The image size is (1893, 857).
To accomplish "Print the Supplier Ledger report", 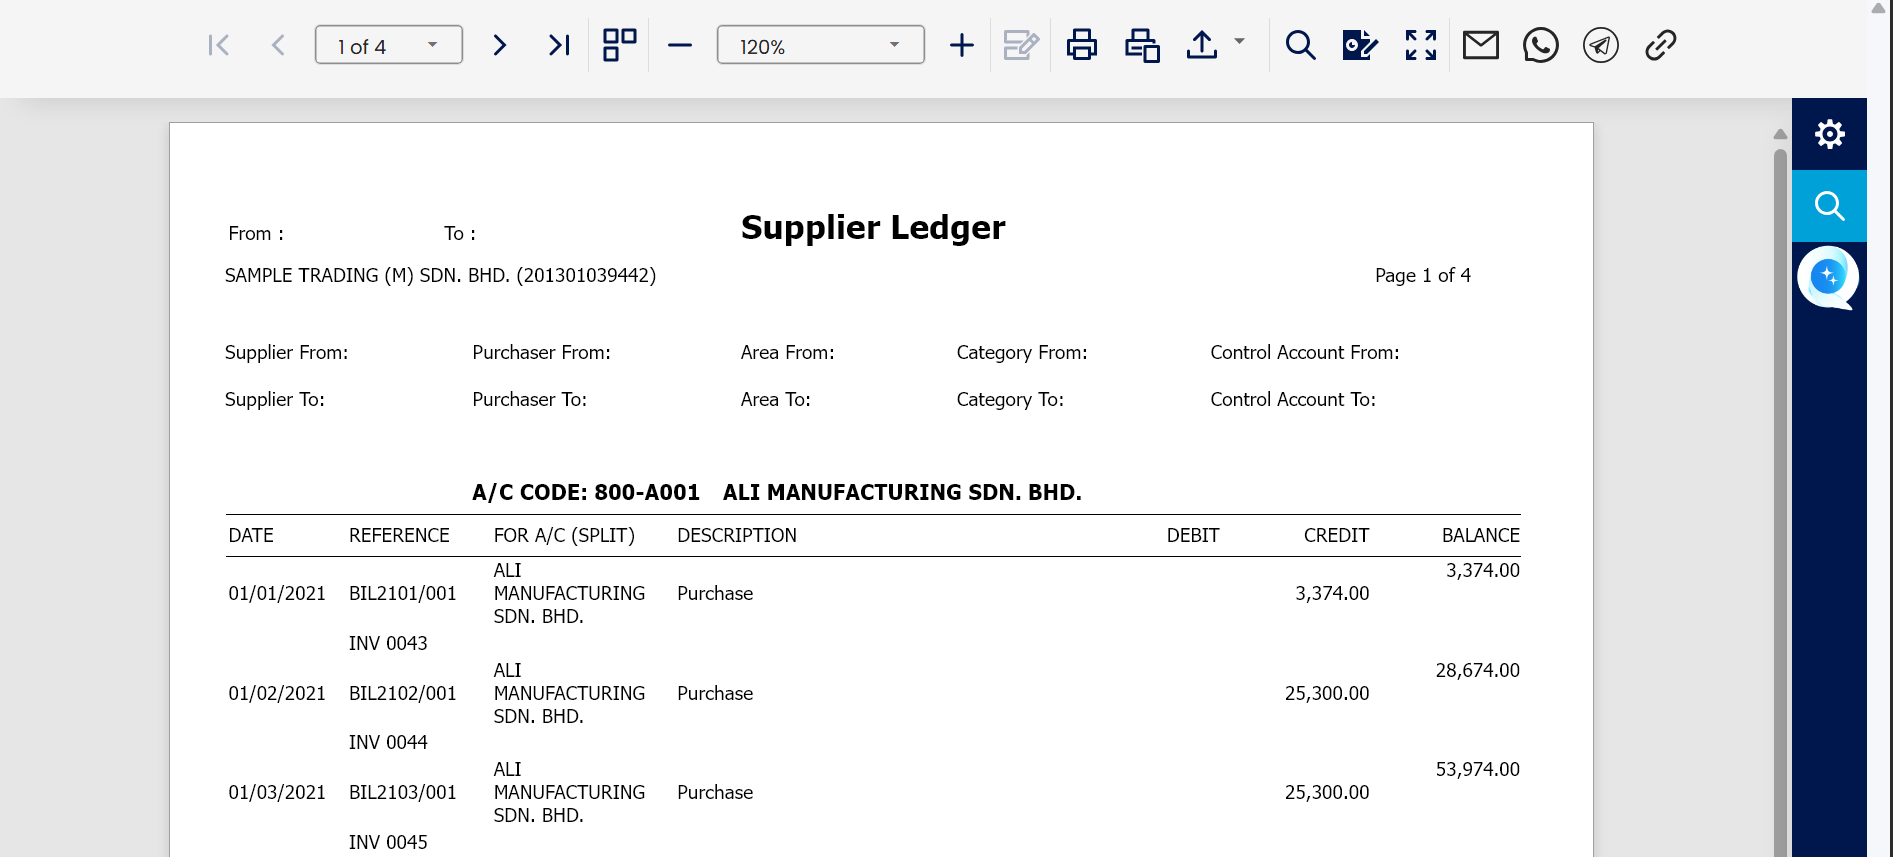I will (x=1081, y=45).
